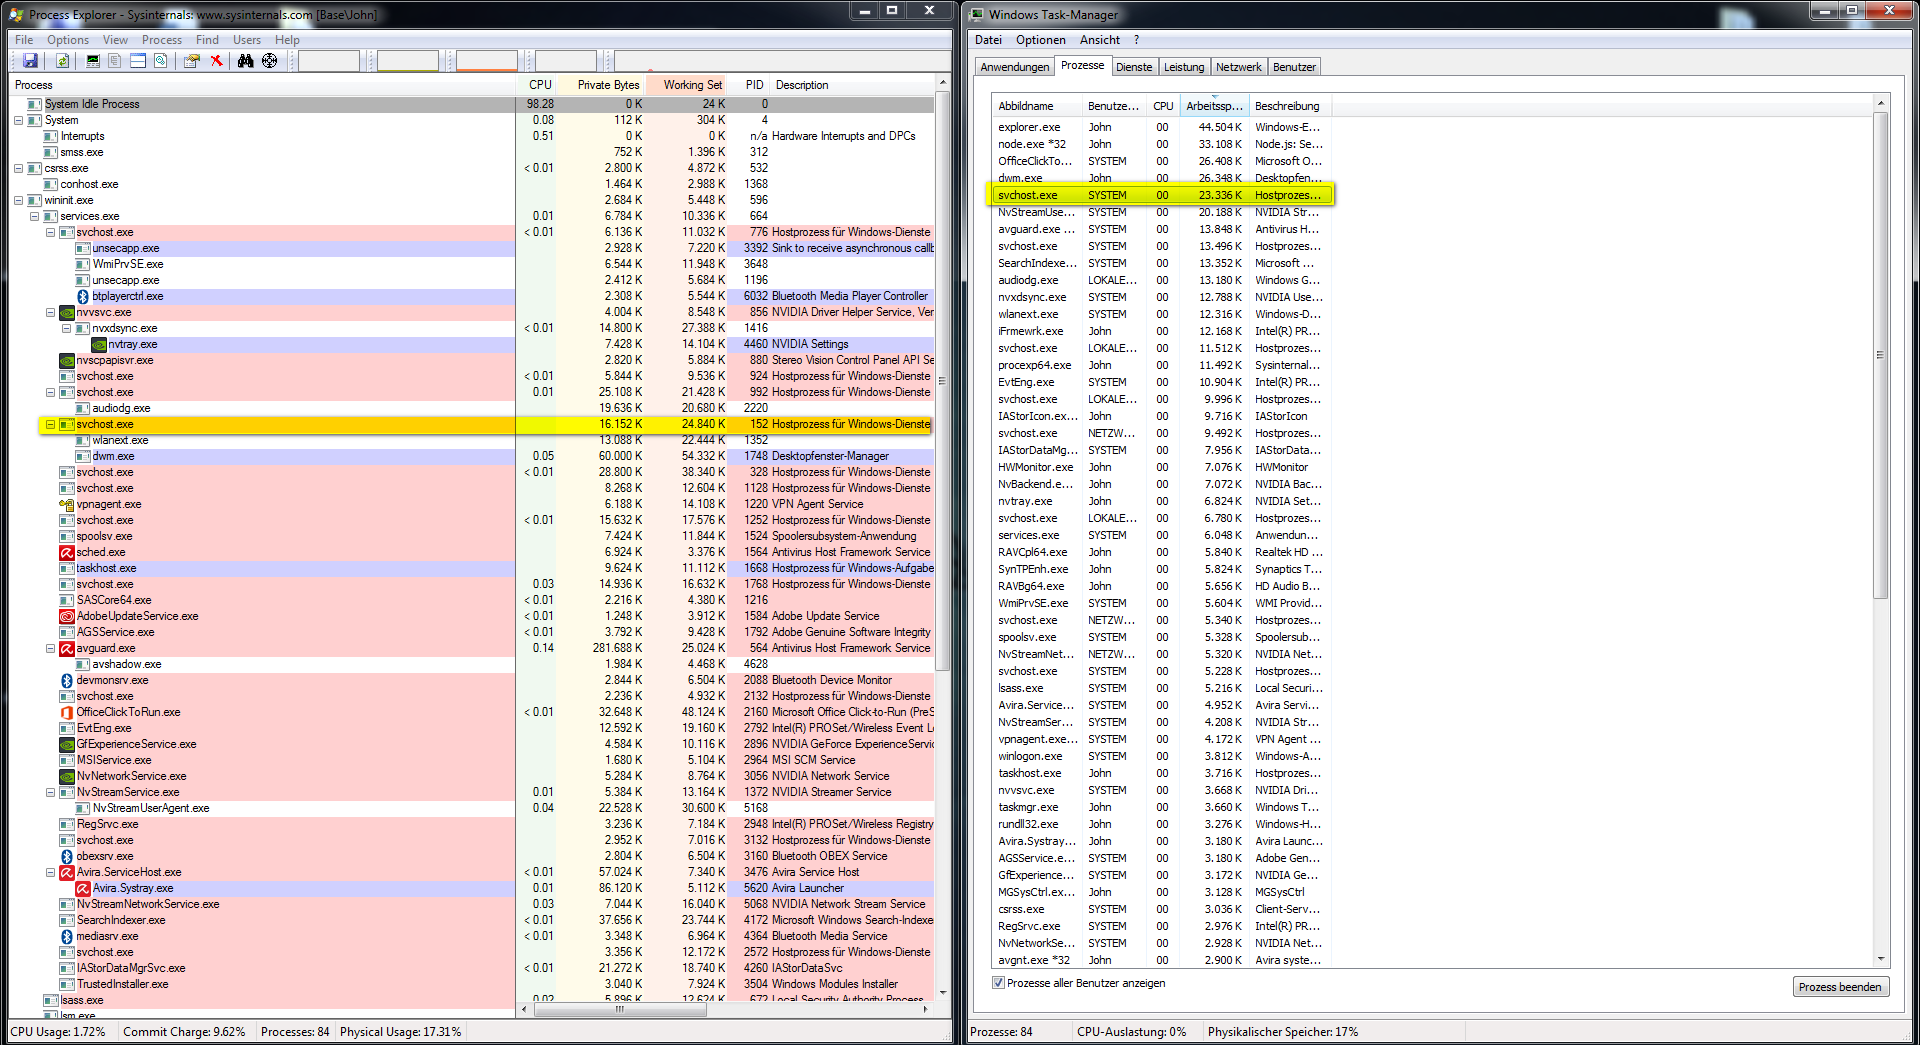Click the Bluetooth icon beside mediasrv.exe
This screenshot has width=1920, height=1045.
coord(67,936)
